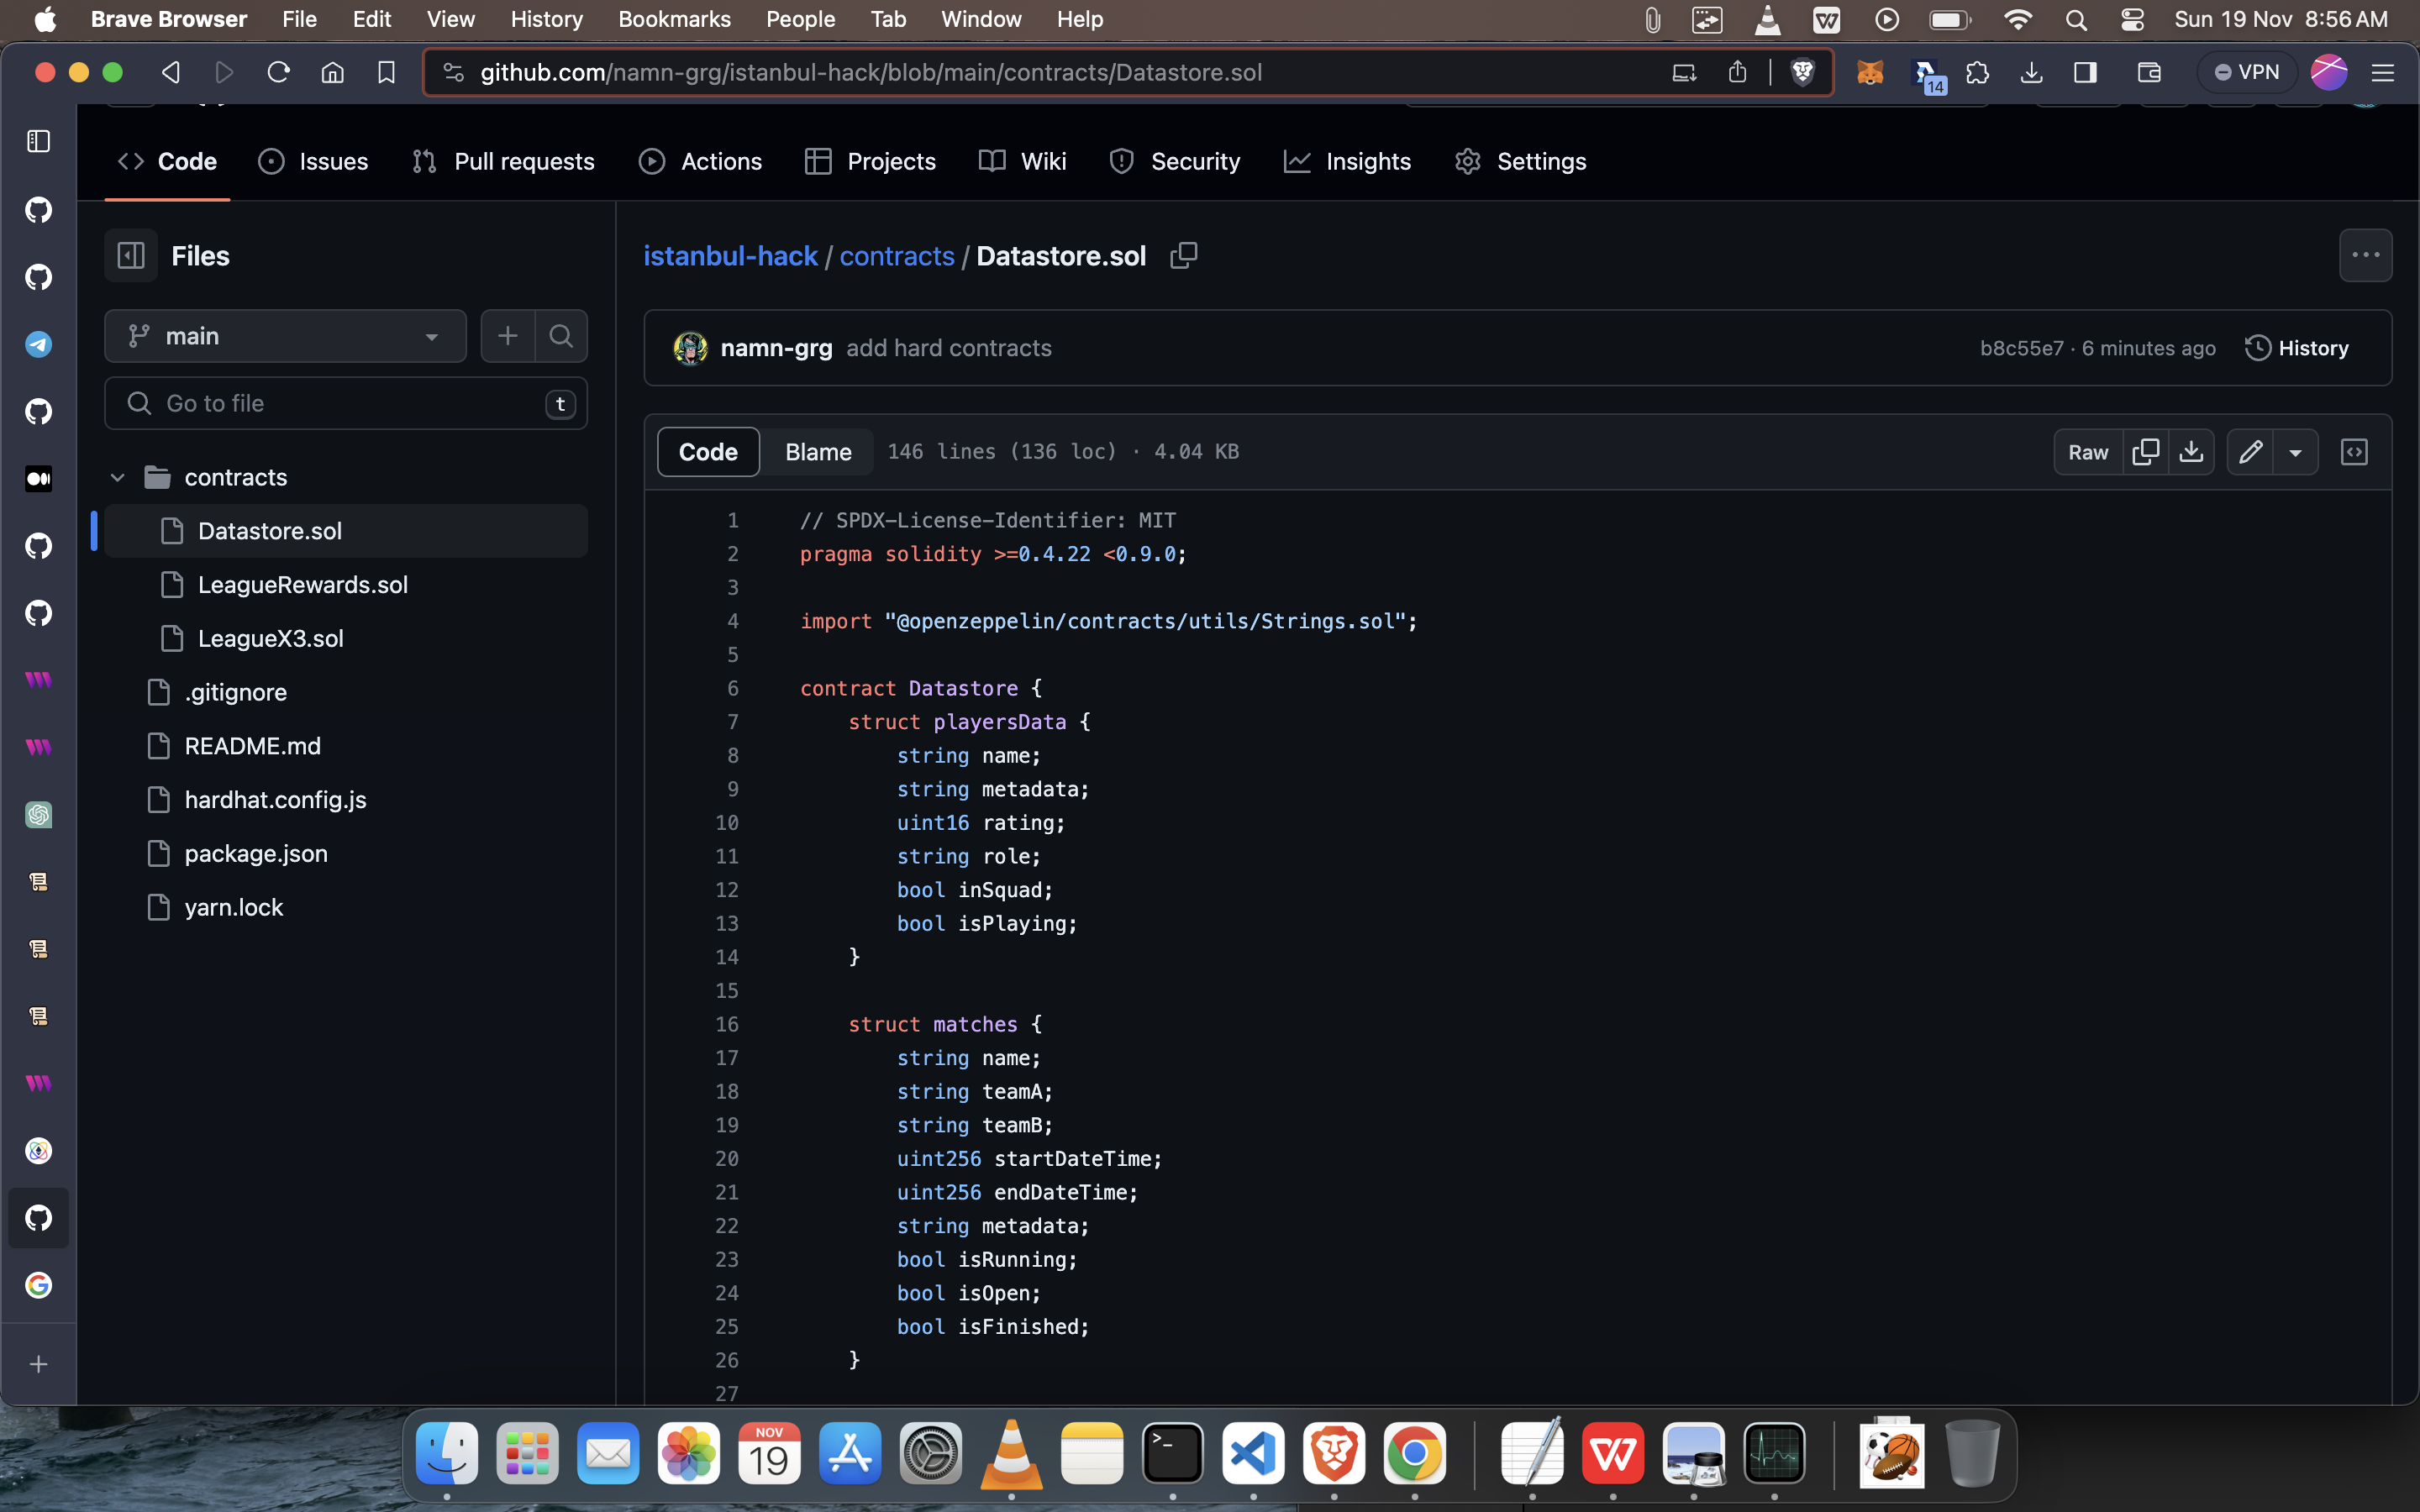Select the LeagueX3.sol file
2420x1512 pixels.
click(270, 638)
